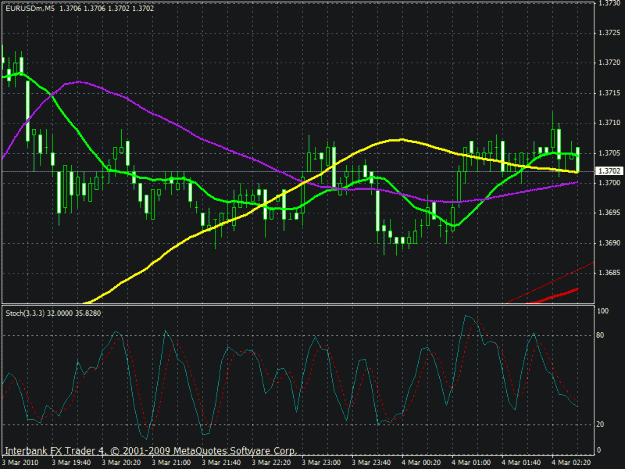This screenshot has width=625, height=469.
Task: Click the 1.3690 price axis label
Action: tap(610, 243)
